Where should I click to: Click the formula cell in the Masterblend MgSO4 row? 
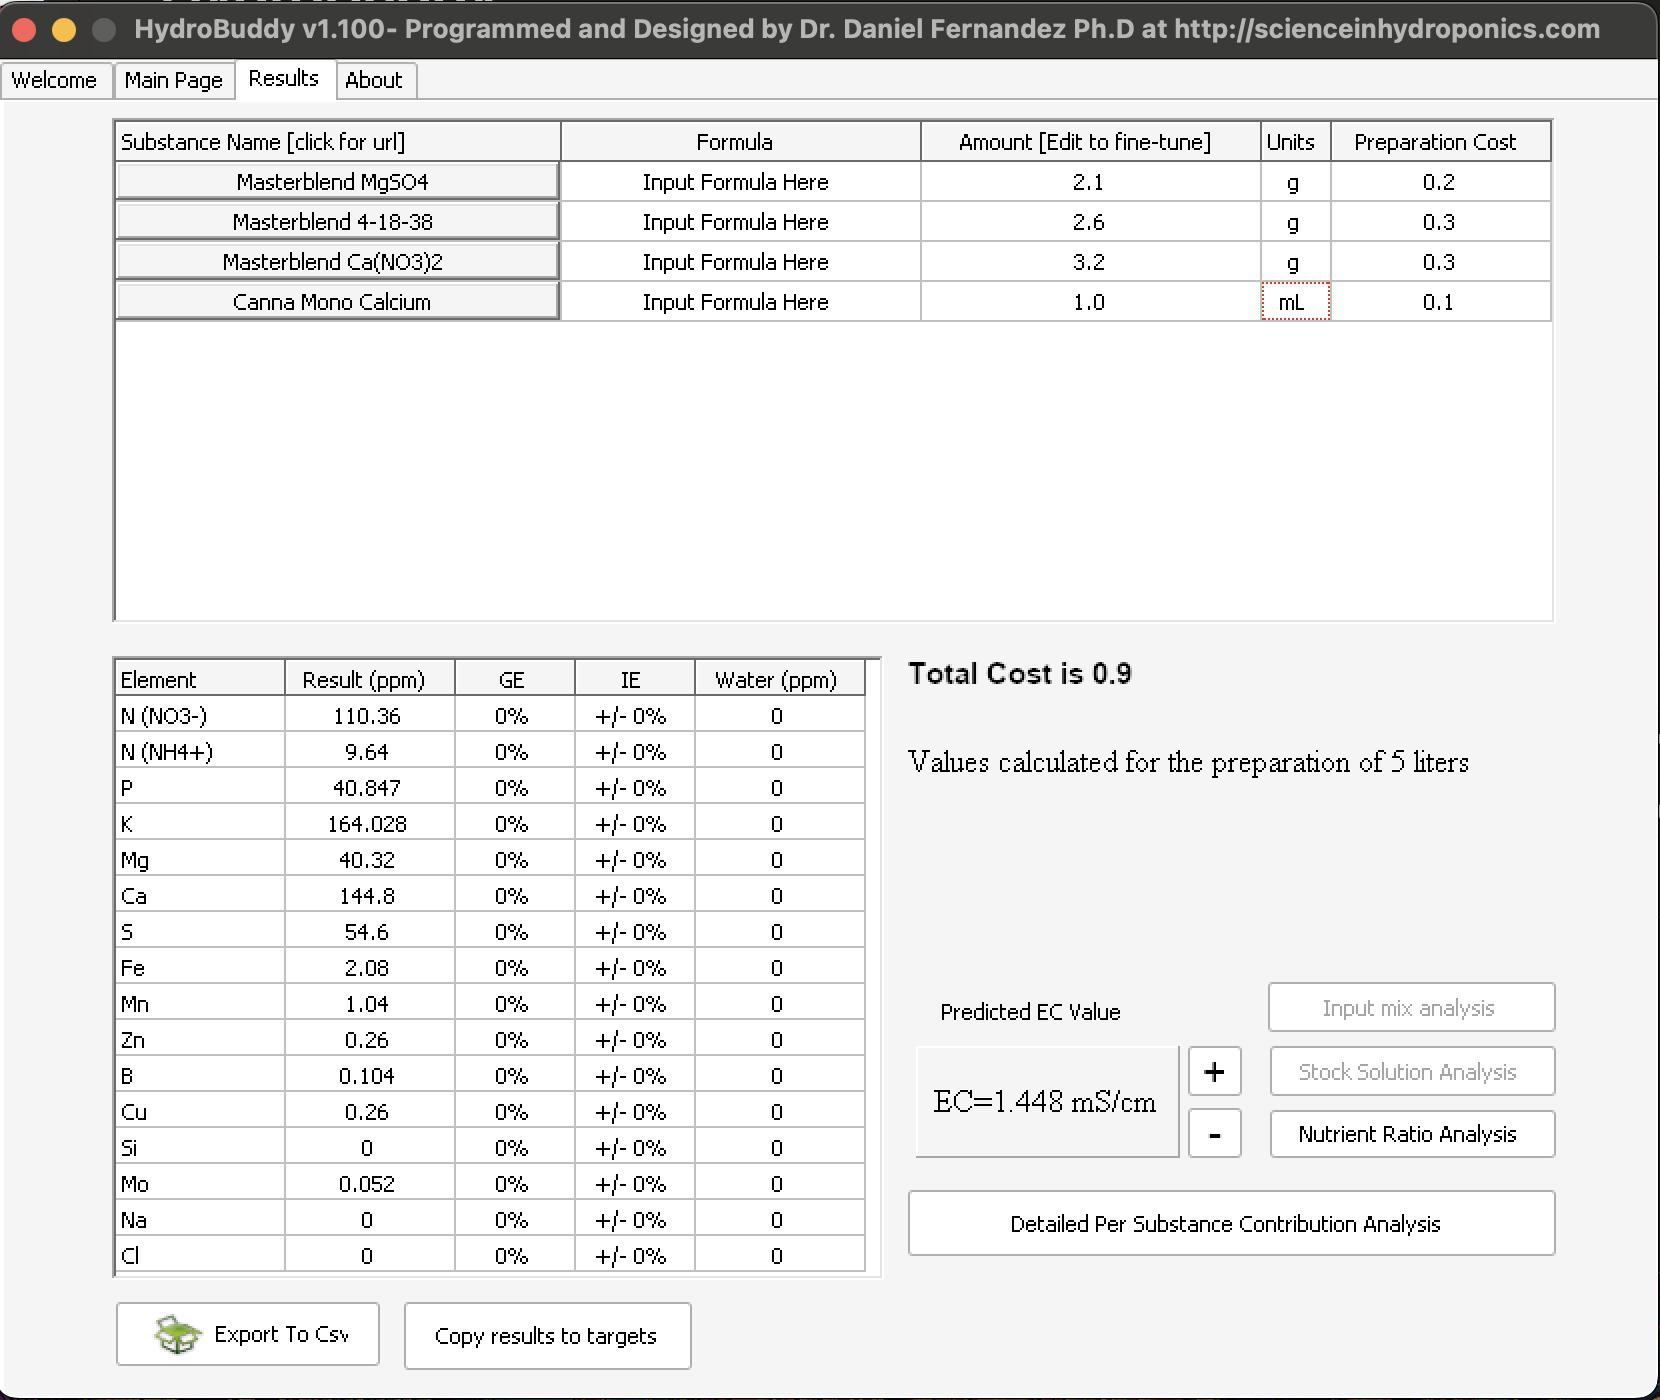[740, 182]
